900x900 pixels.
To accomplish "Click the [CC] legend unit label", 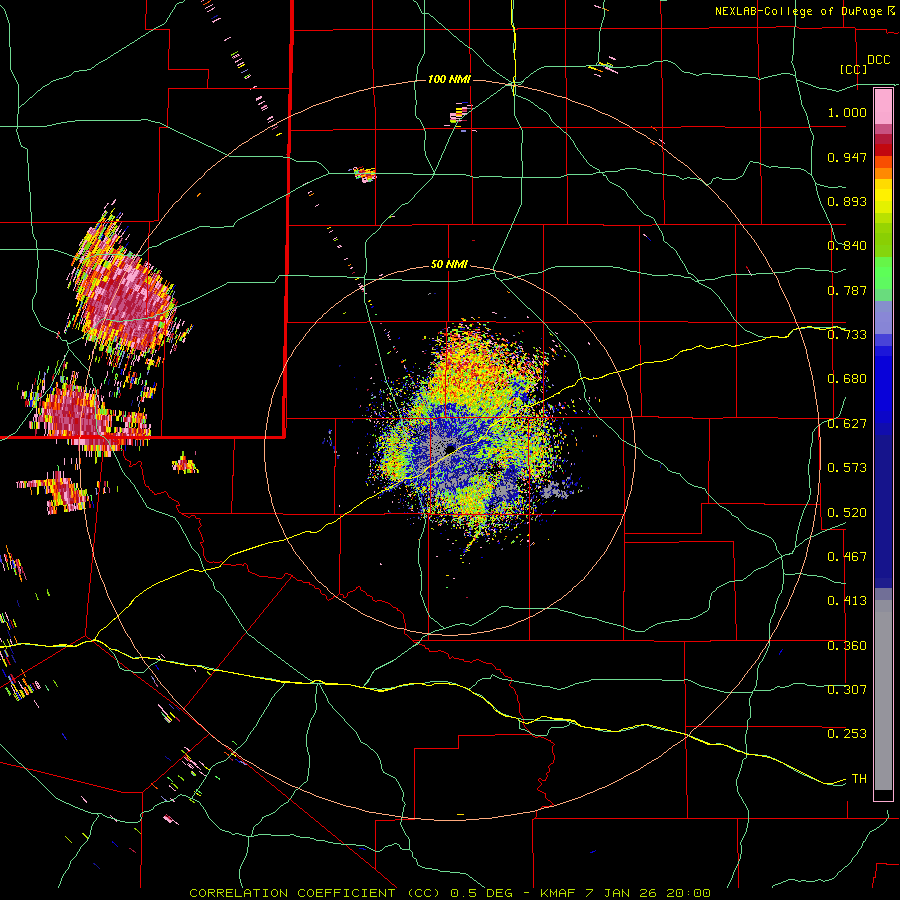I will click(853, 69).
